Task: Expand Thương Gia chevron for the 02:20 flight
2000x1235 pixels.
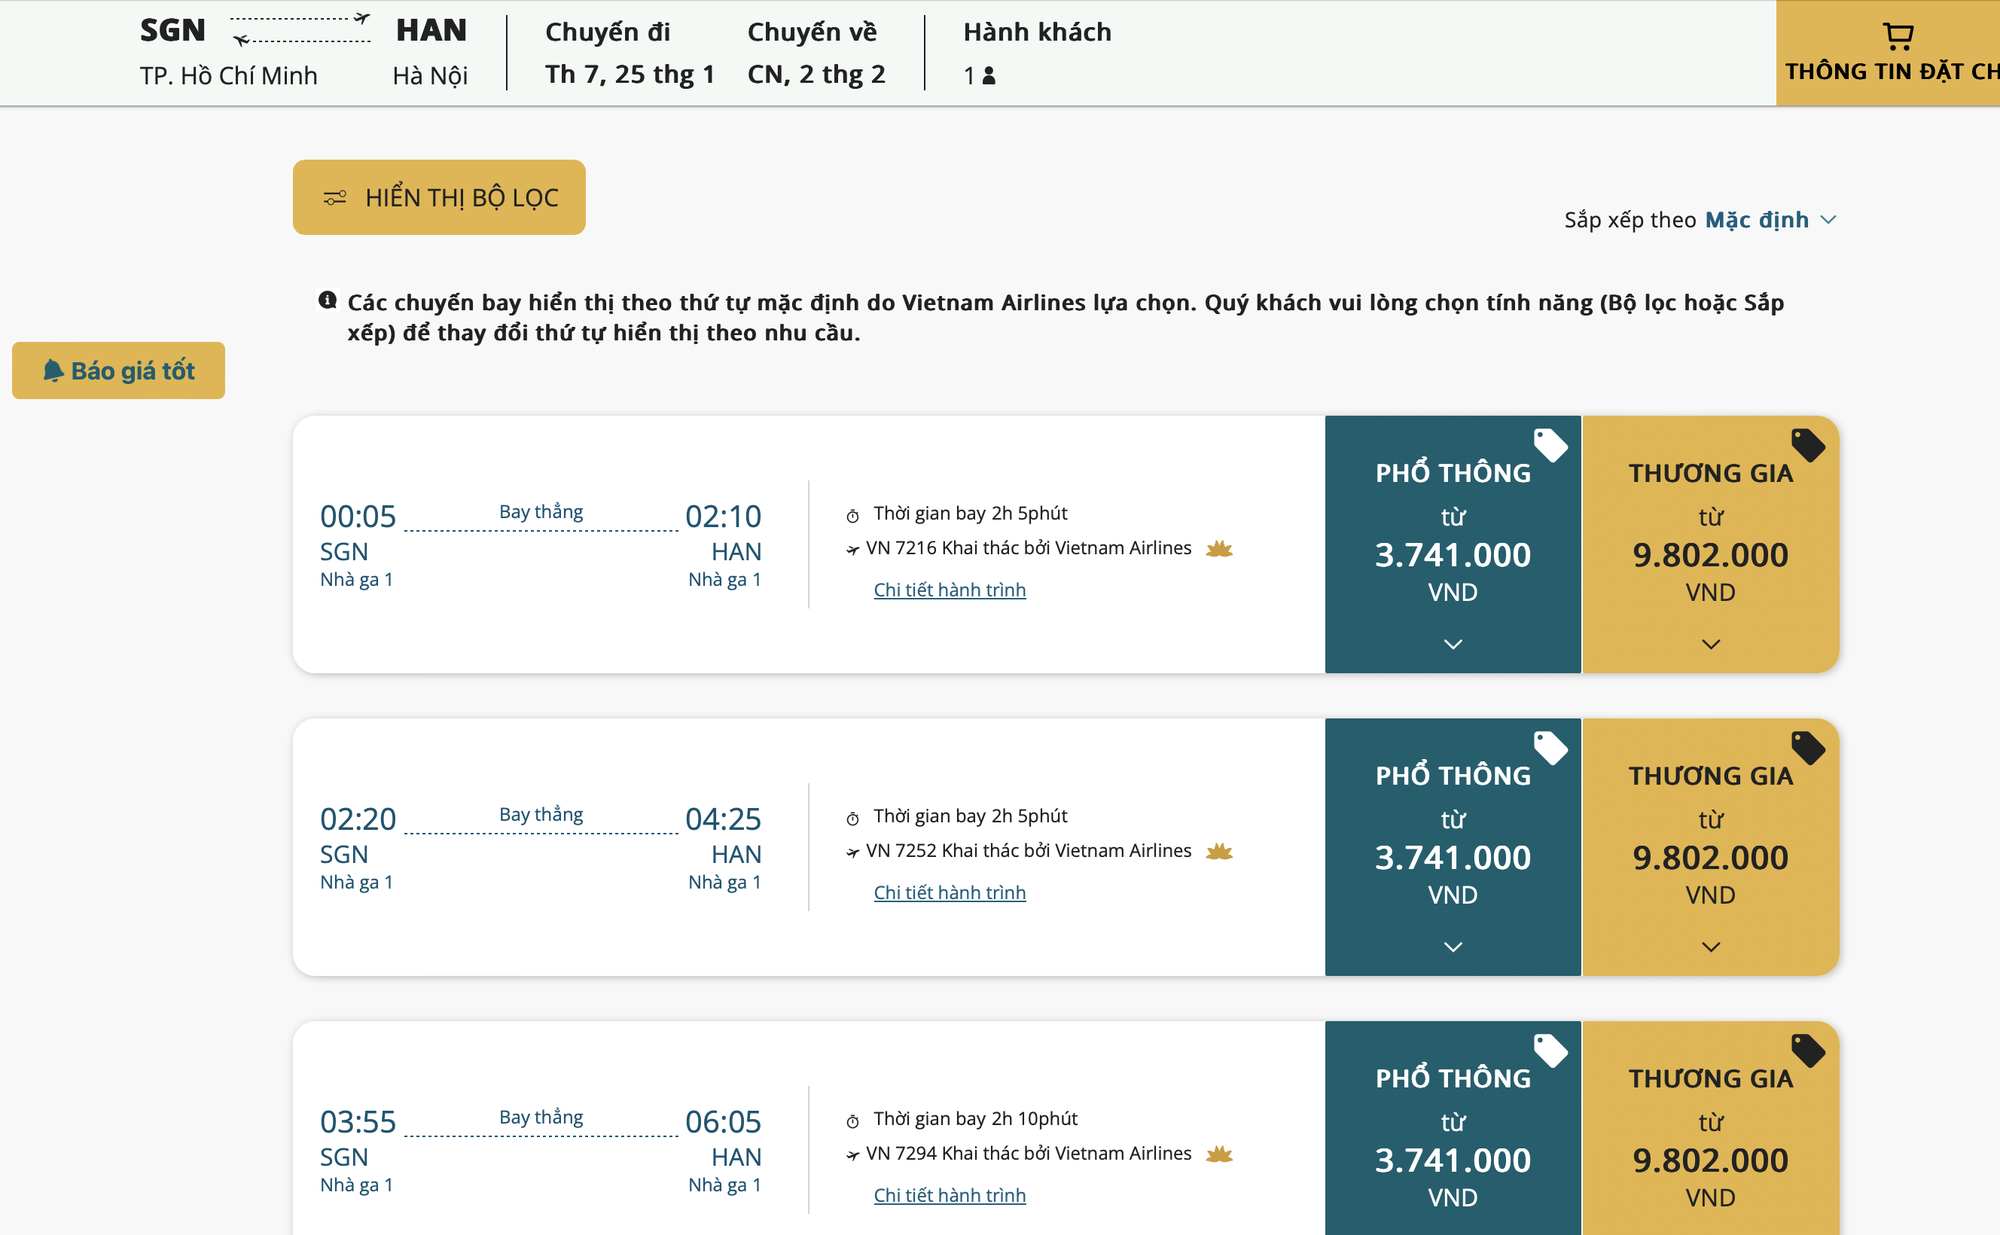Action: coord(1711,947)
